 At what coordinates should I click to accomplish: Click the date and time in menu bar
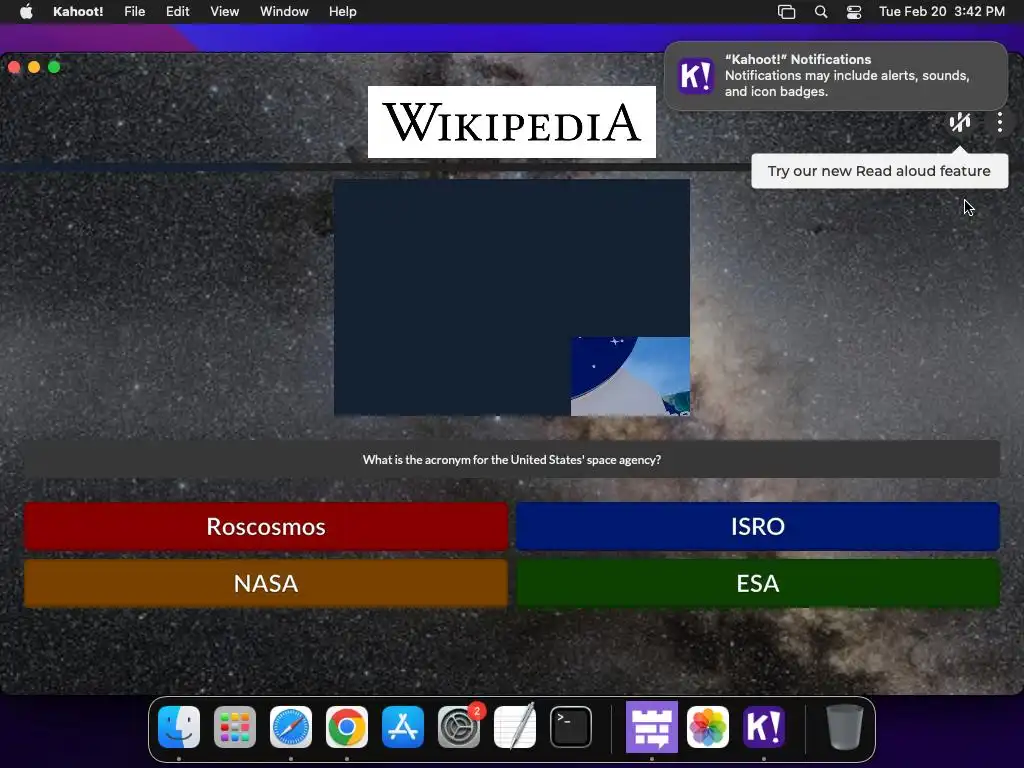[x=942, y=11]
